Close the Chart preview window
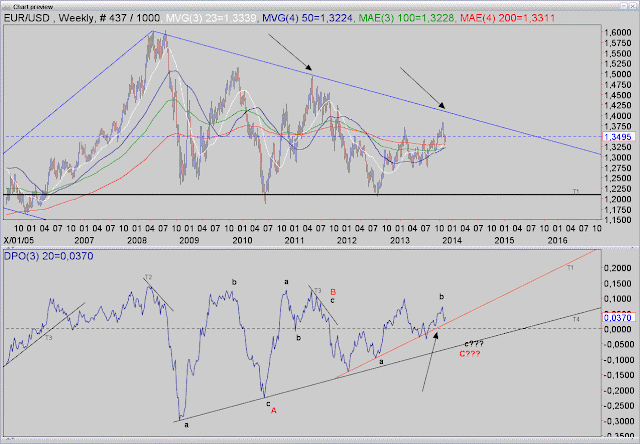Image resolution: width=640 pixels, height=444 pixels. (x=634, y=6)
